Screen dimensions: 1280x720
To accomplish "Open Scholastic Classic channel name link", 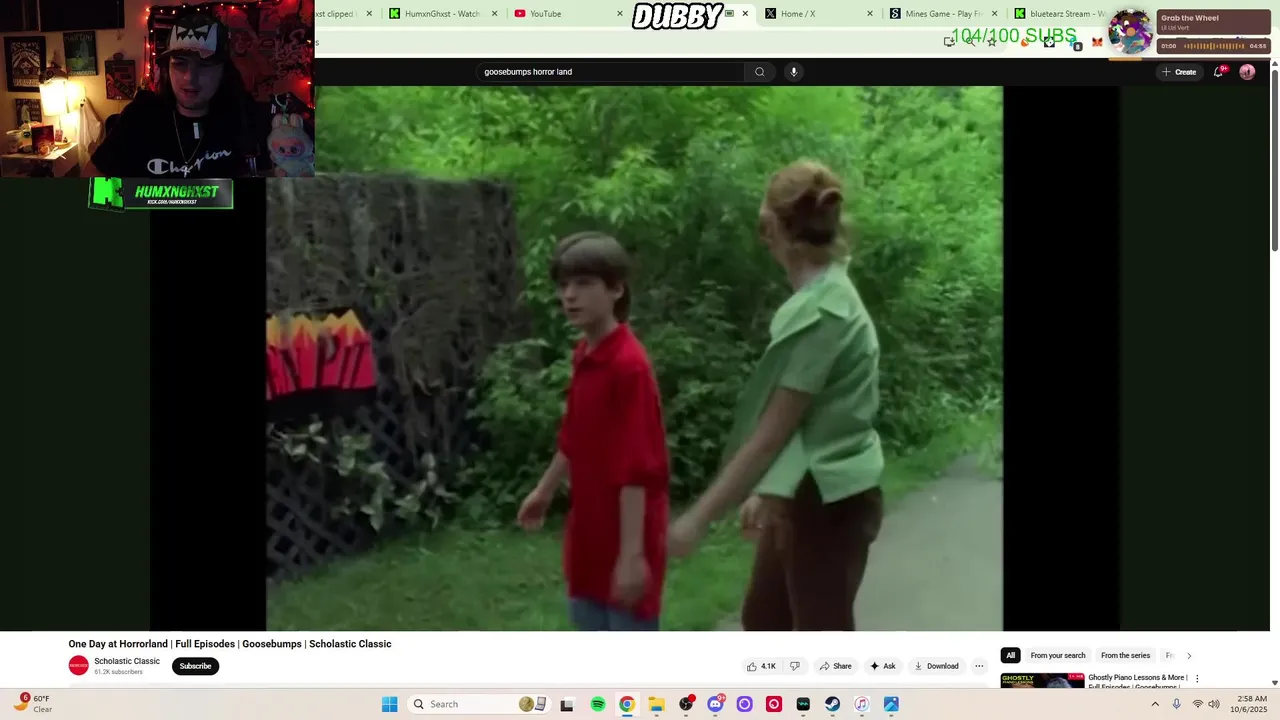I will pyautogui.click(x=127, y=661).
